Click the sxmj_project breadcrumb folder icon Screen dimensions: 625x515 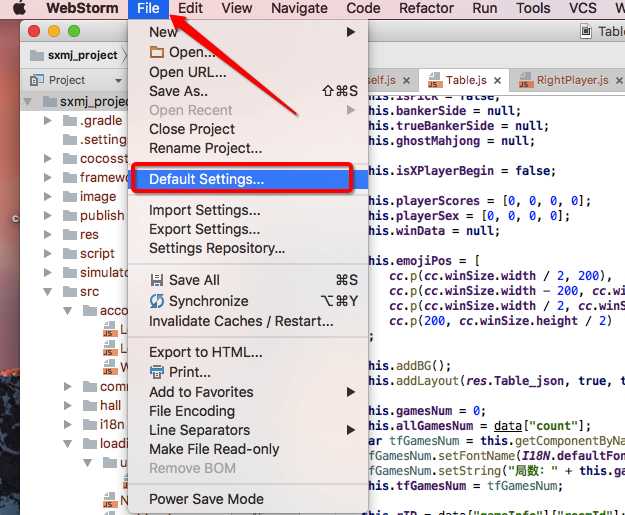(37, 55)
